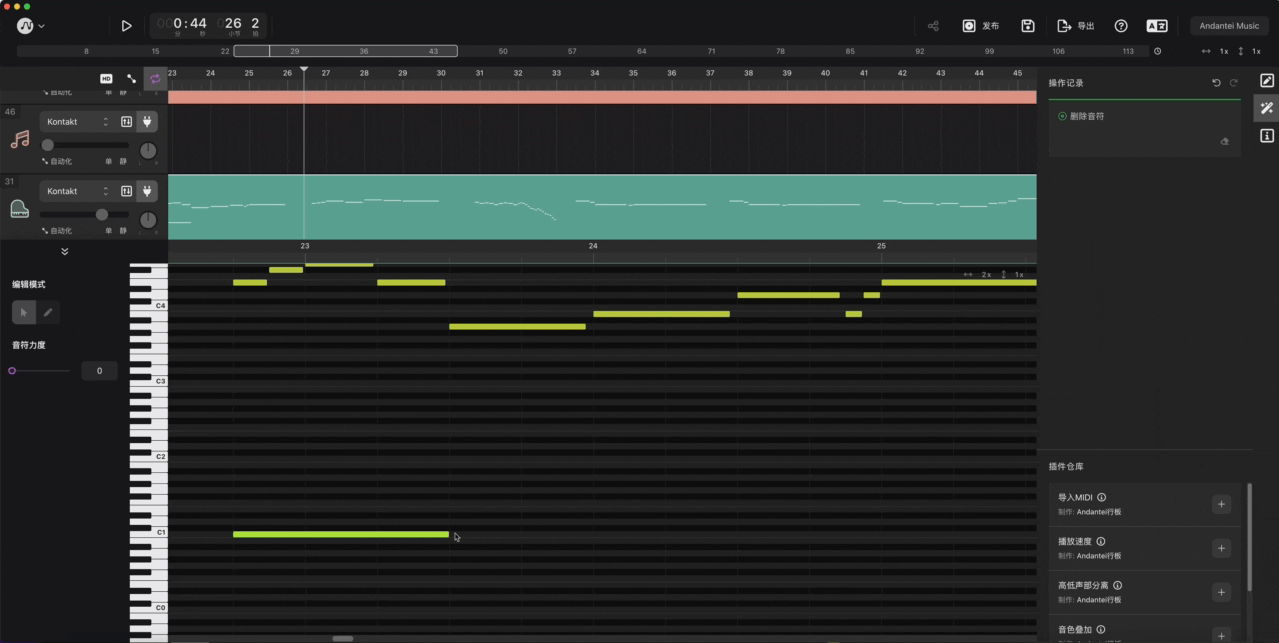Image resolution: width=1279 pixels, height=643 pixels.
Task: Collapse the track header panel with the double chevron
Action: 65,250
